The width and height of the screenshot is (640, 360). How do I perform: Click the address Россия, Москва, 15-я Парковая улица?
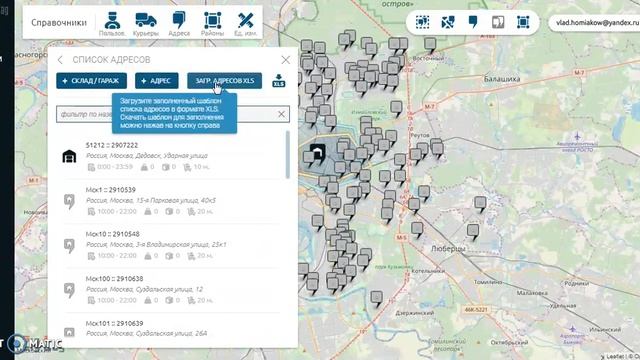pos(151,200)
